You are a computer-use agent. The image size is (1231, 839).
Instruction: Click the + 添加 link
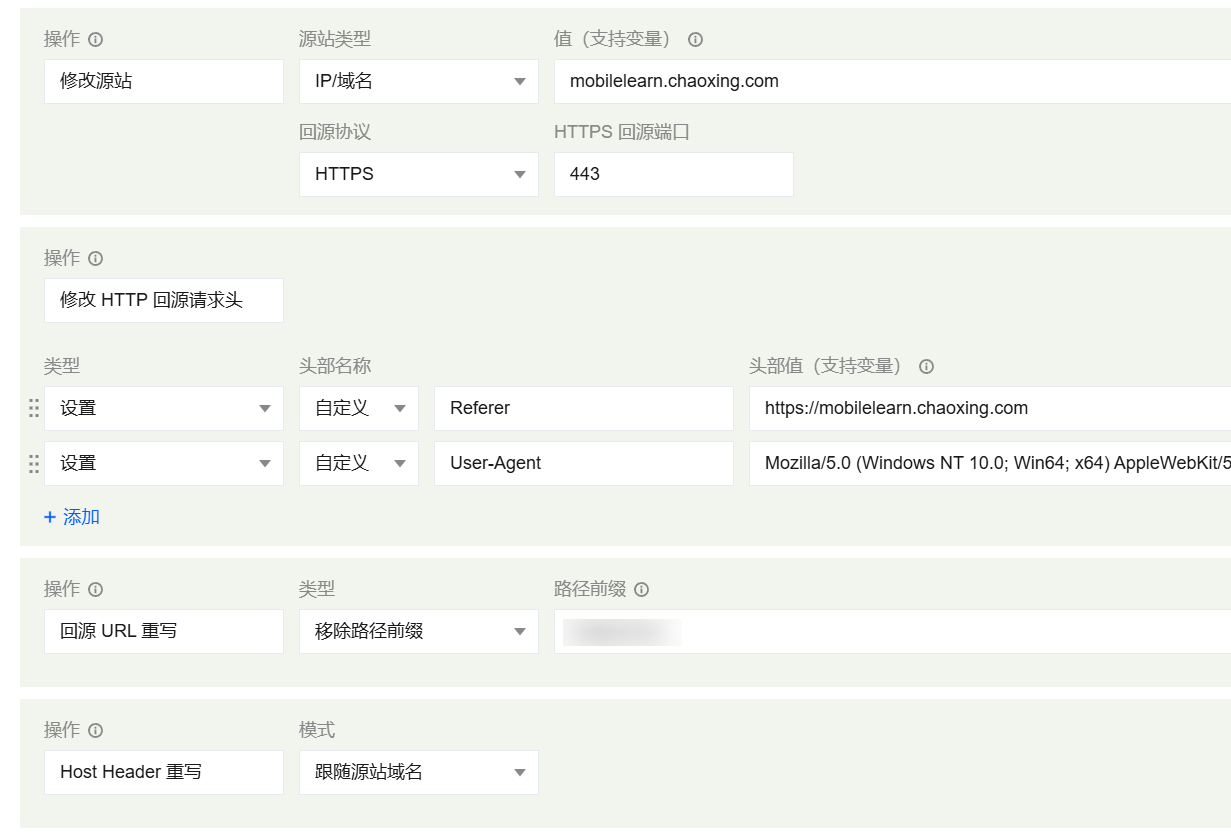point(72,518)
